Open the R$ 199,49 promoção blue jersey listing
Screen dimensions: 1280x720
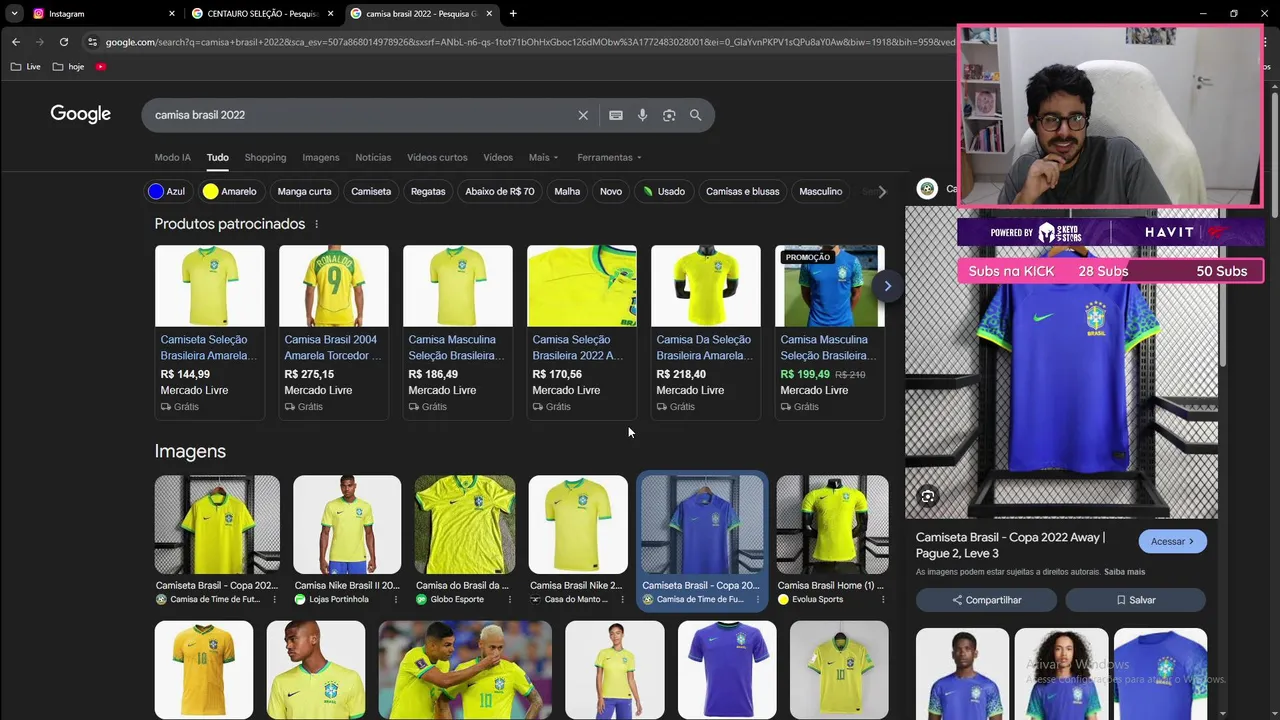click(x=830, y=331)
